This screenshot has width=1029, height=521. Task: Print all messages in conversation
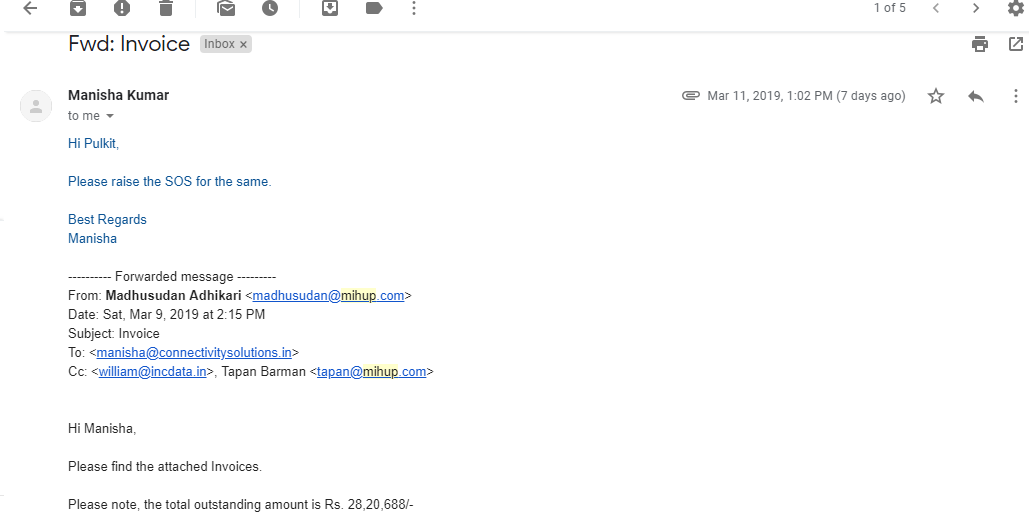[980, 44]
